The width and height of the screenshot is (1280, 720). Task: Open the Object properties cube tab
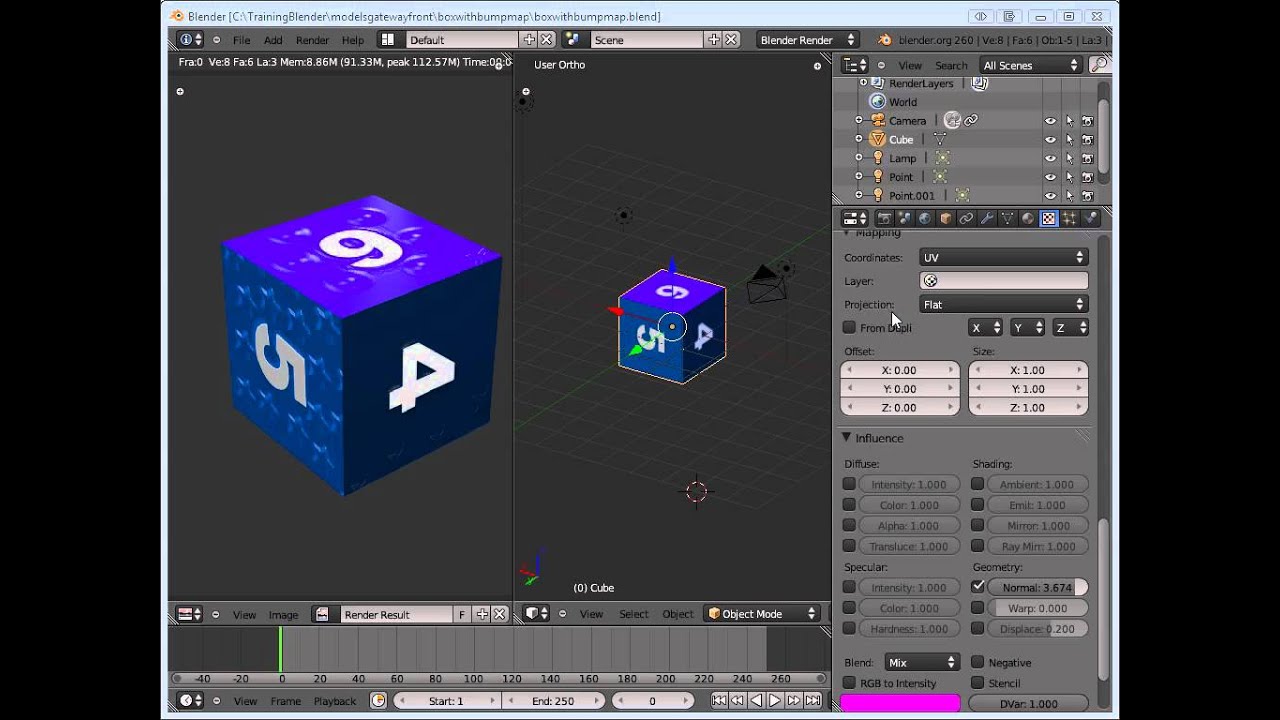(x=946, y=218)
